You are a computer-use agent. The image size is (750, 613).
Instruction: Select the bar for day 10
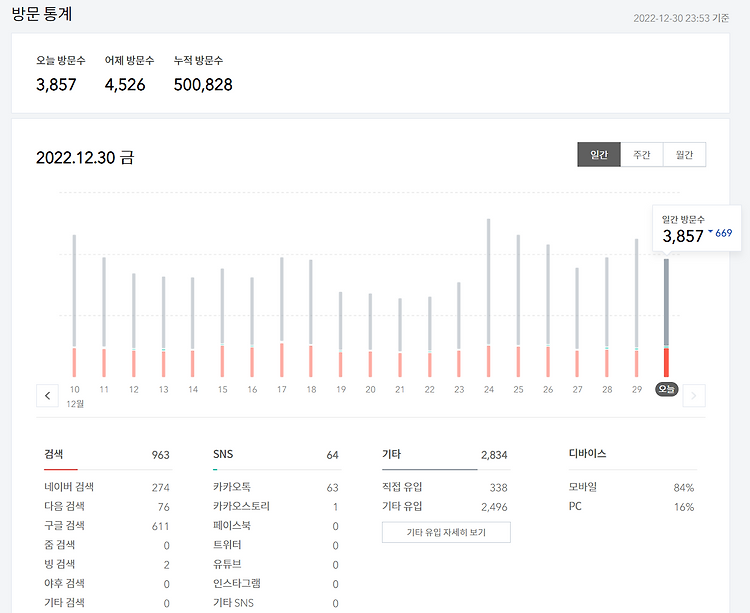(x=74, y=306)
